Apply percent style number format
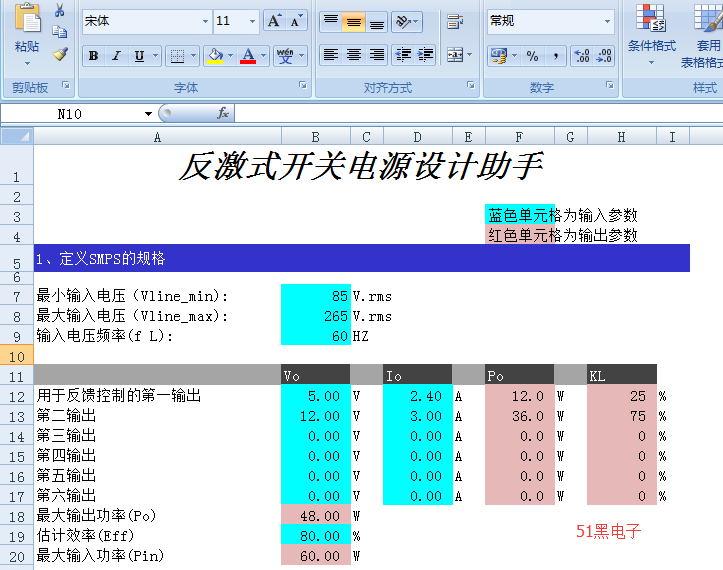This screenshot has height=570, width=723. tap(532, 56)
